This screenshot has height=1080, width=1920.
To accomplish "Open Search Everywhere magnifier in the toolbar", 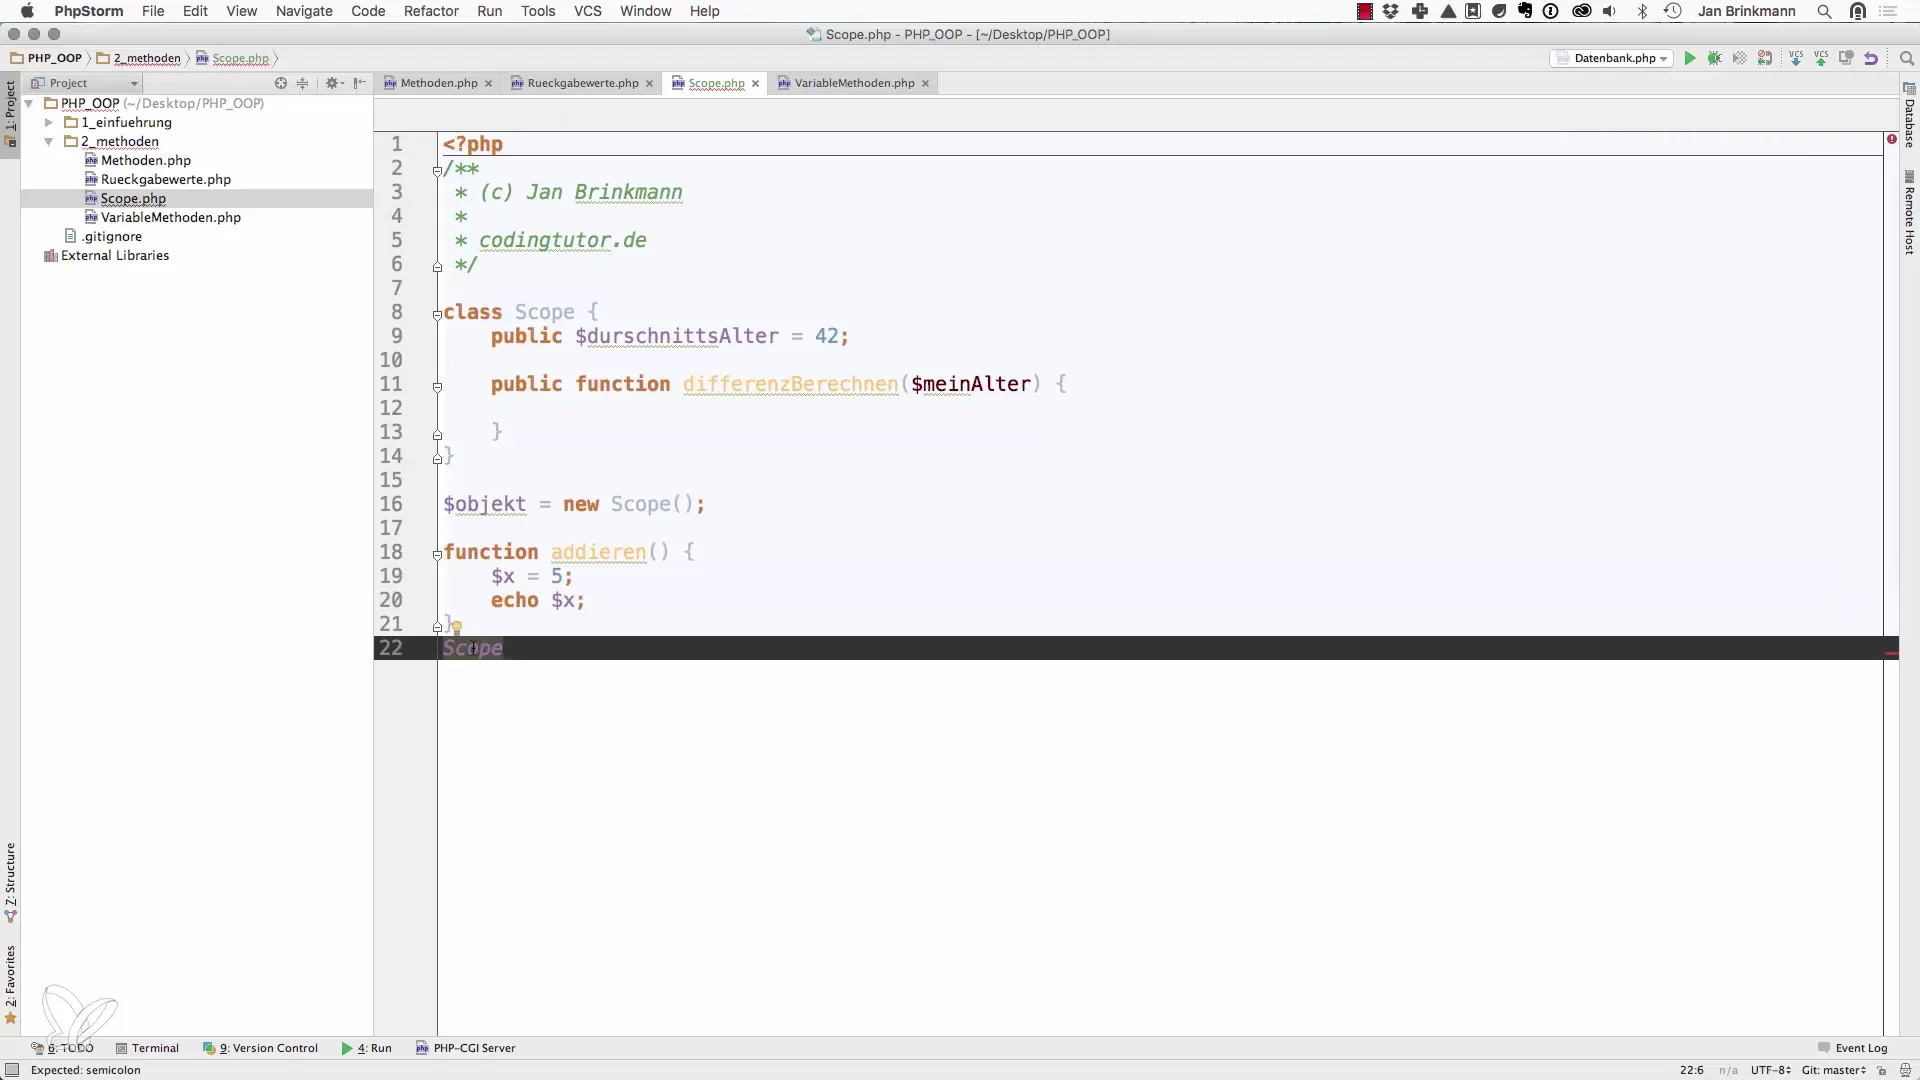I will point(1906,58).
